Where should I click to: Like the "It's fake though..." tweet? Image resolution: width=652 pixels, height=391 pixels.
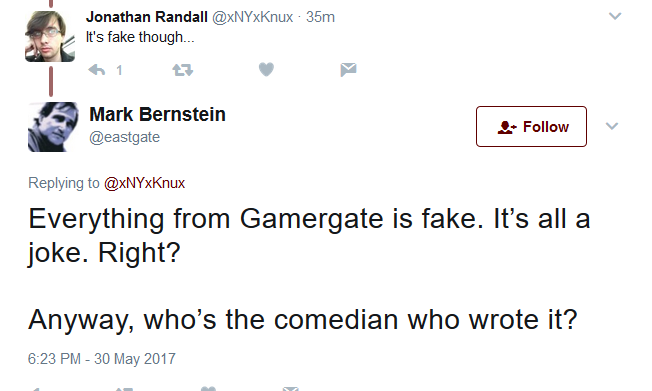click(266, 69)
